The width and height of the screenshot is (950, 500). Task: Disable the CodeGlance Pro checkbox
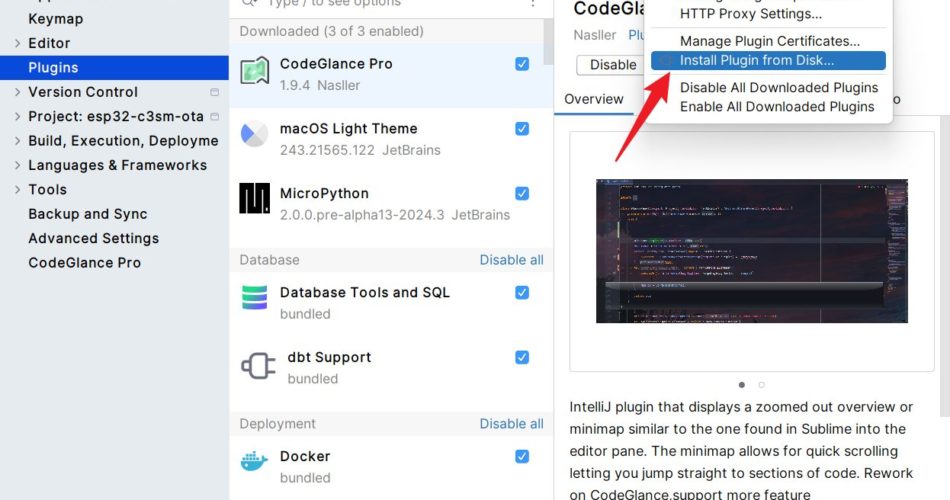(522, 64)
